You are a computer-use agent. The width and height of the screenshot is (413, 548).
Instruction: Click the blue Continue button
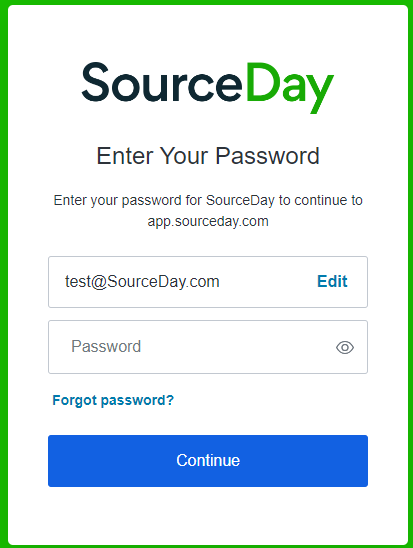point(208,461)
